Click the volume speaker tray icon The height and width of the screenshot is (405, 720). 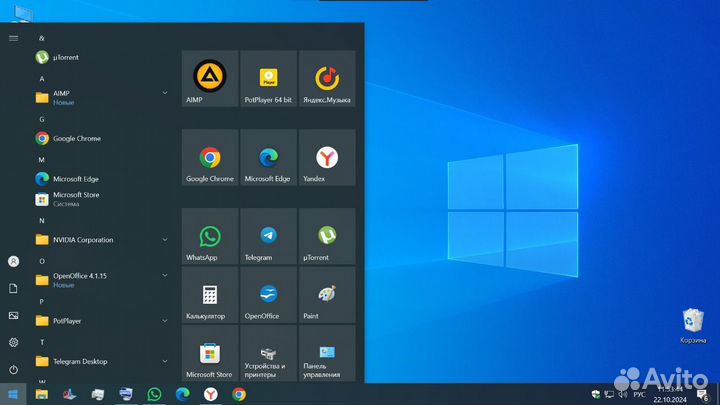coord(623,394)
